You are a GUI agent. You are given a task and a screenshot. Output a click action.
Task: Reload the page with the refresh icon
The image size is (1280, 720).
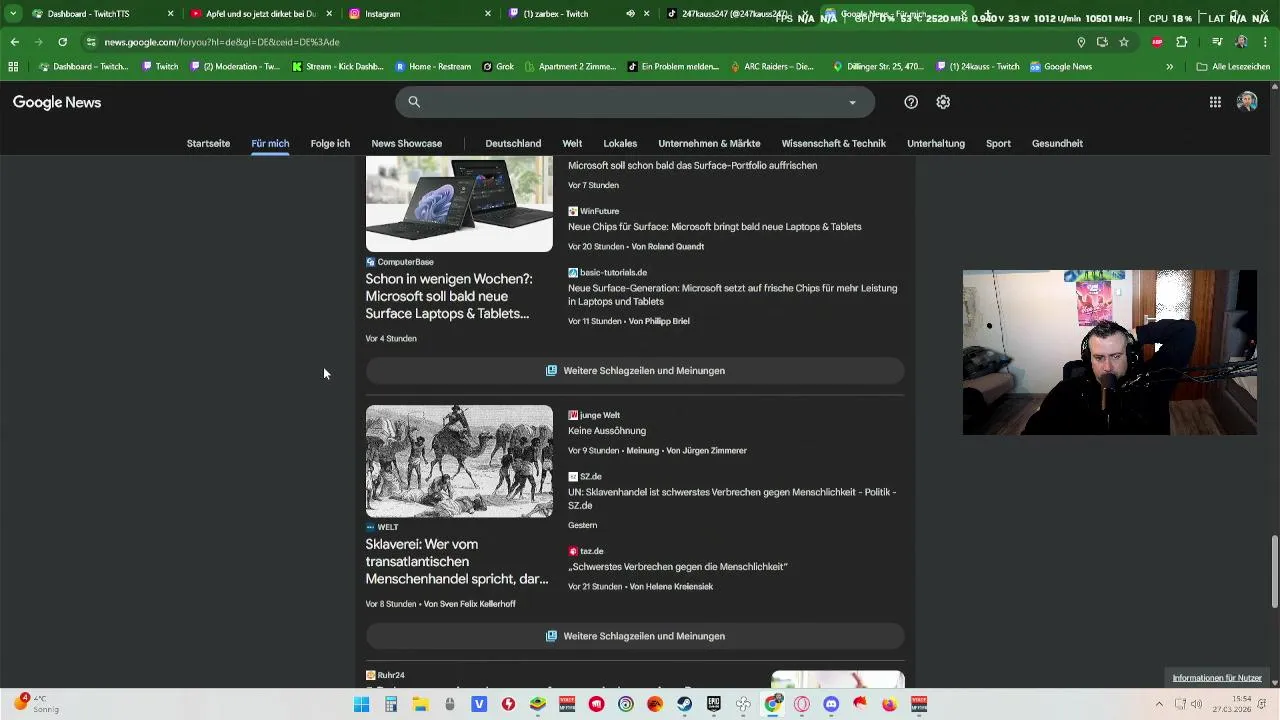(x=62, y=42)
